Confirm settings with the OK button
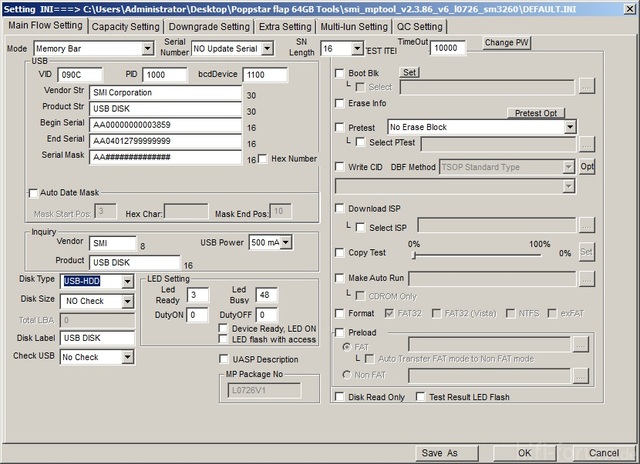 tap(523, 453)
